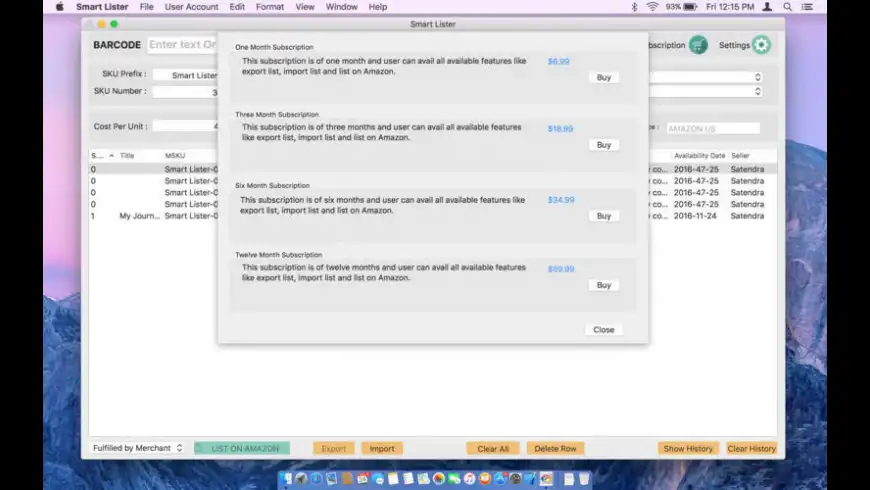This screenshot has width=870, height=490.
Task: Click the $18.99 price link
Action: [560, 129]
